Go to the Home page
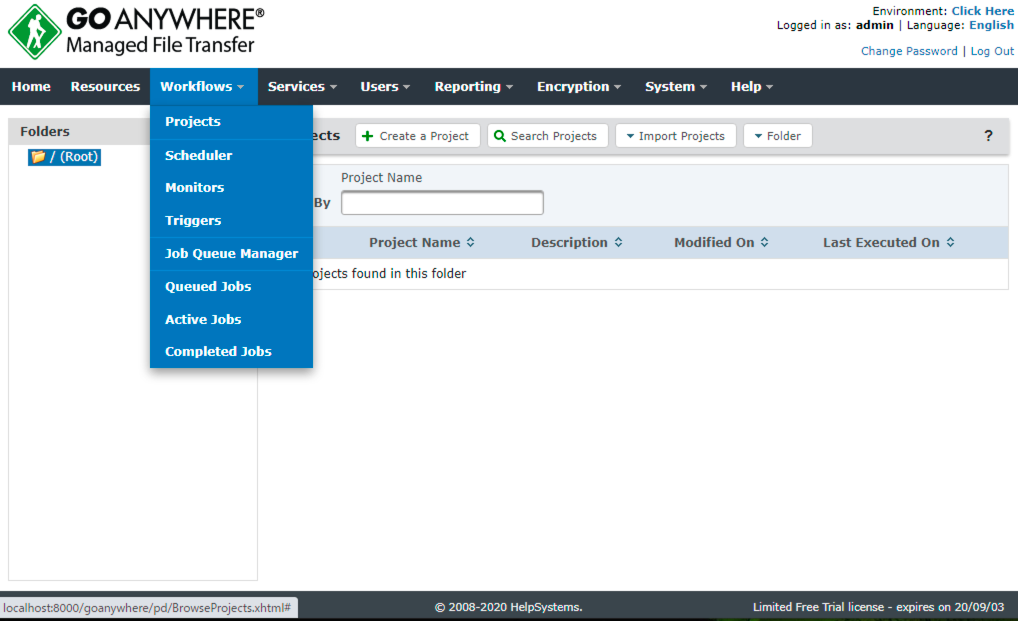The image size is (1018, 621). [31, 86]
